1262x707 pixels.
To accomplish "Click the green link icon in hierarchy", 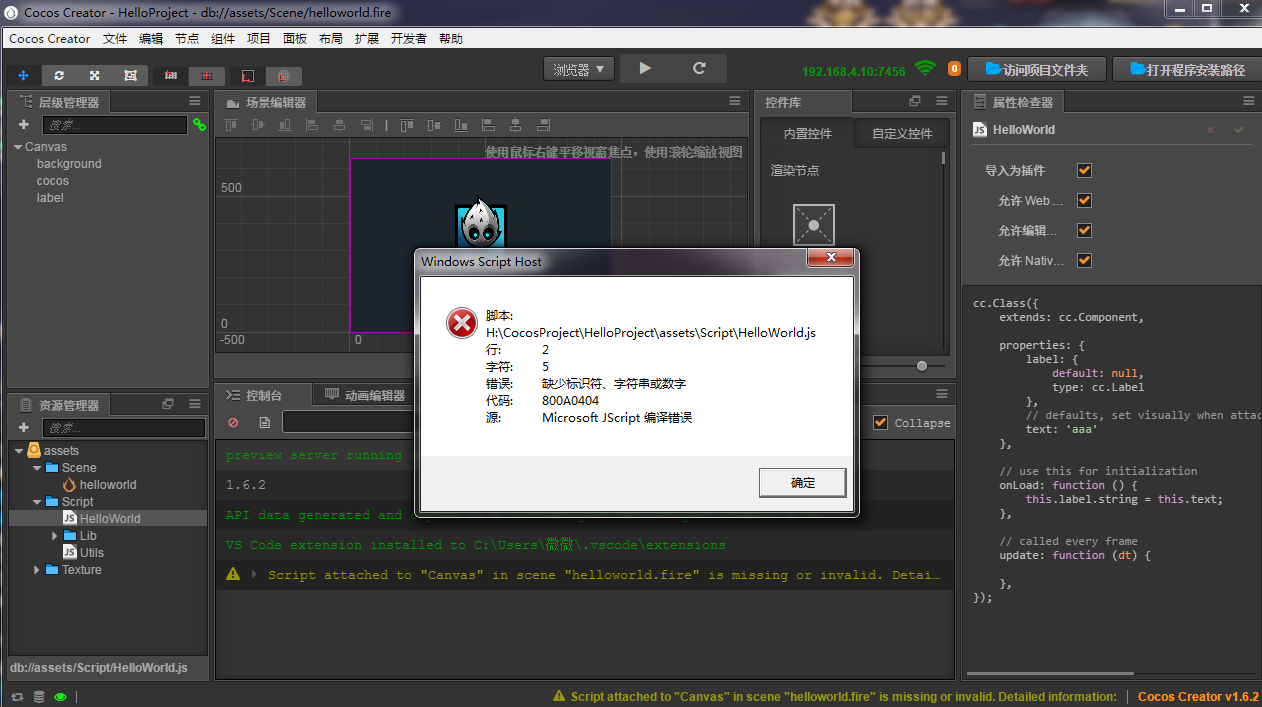I will click(x=199, y=125).
